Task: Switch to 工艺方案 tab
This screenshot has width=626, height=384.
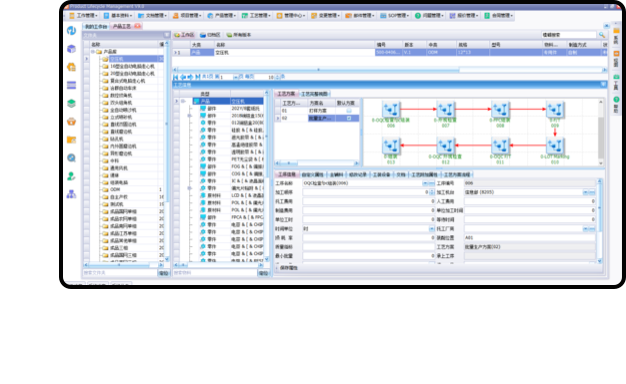Action: click(286, 94)
